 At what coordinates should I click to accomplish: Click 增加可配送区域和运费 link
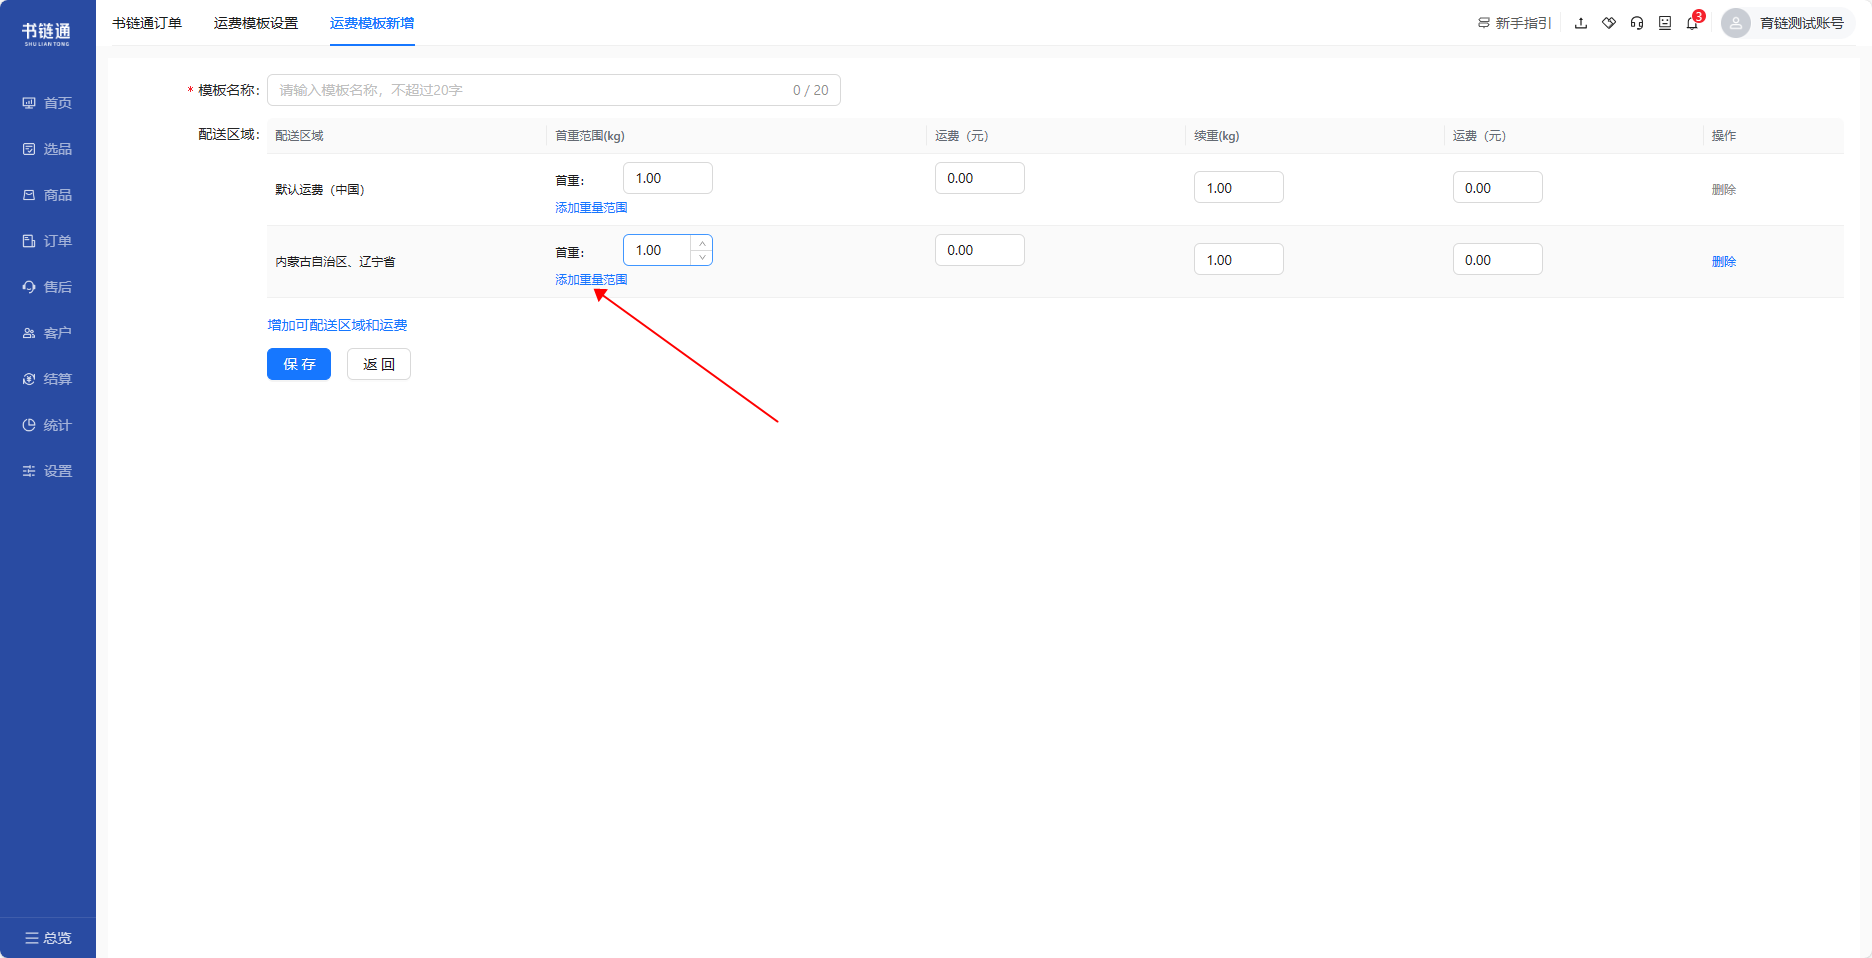pyautogui.click(x=337, y=325)
